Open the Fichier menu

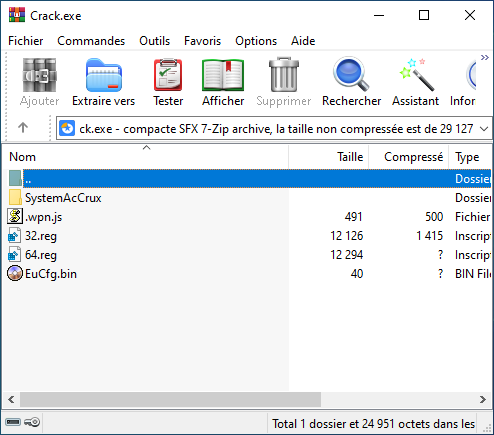tap(26, 41)
